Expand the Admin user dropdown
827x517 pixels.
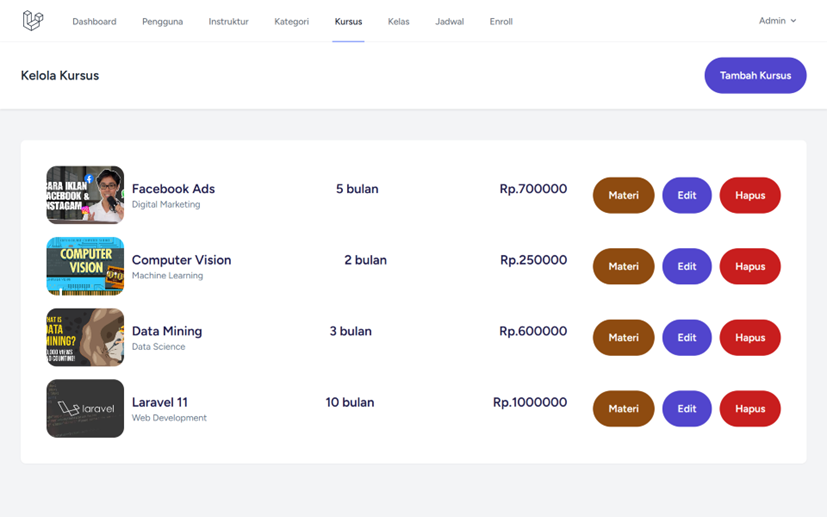coord(777,21)
